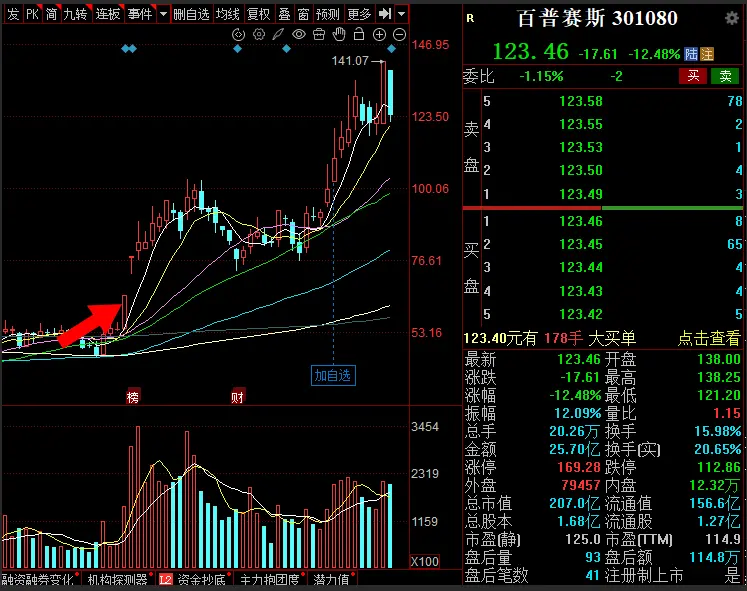Image resolution: width=747 pixels, height=591 pixels.
Task: Click the 总市值 value 207.0亿
Action: [x=575, y=503]
